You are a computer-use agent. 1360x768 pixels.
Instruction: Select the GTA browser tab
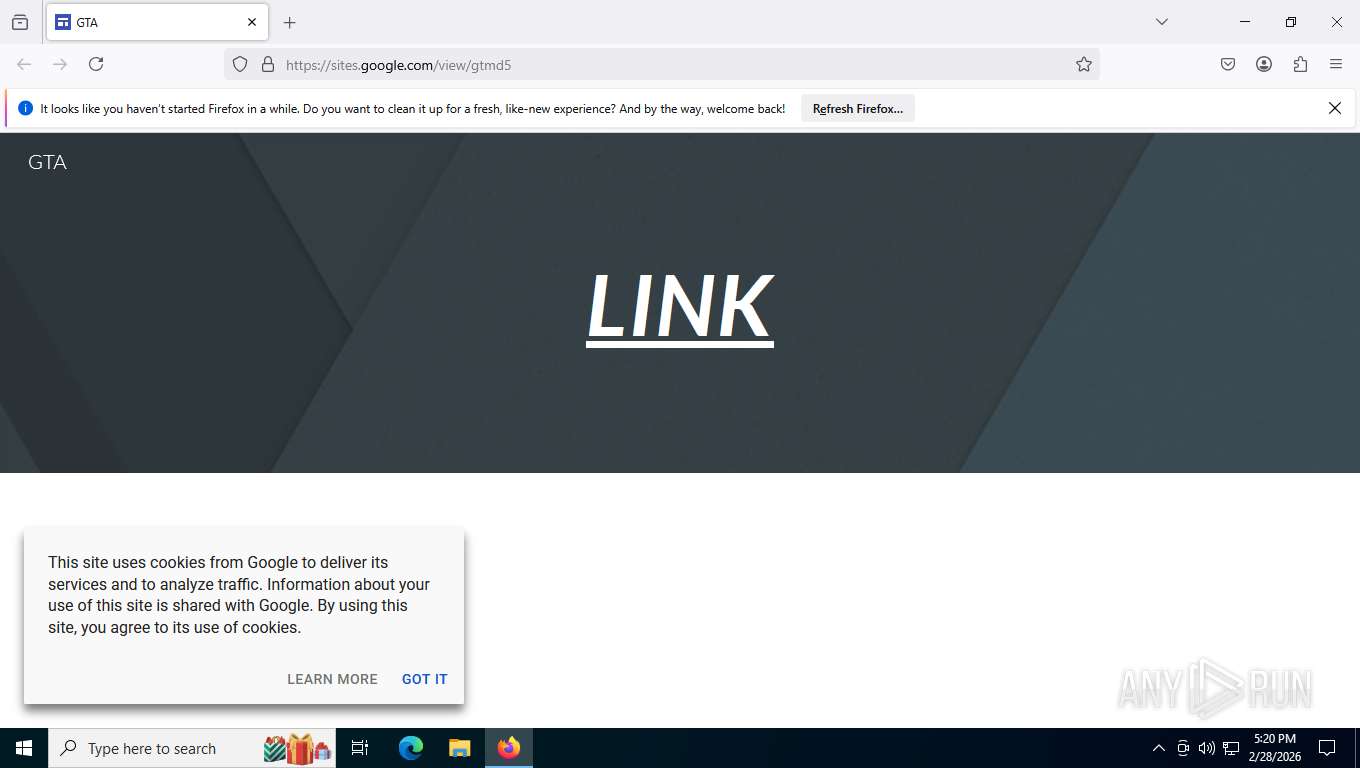pos(155,22)
